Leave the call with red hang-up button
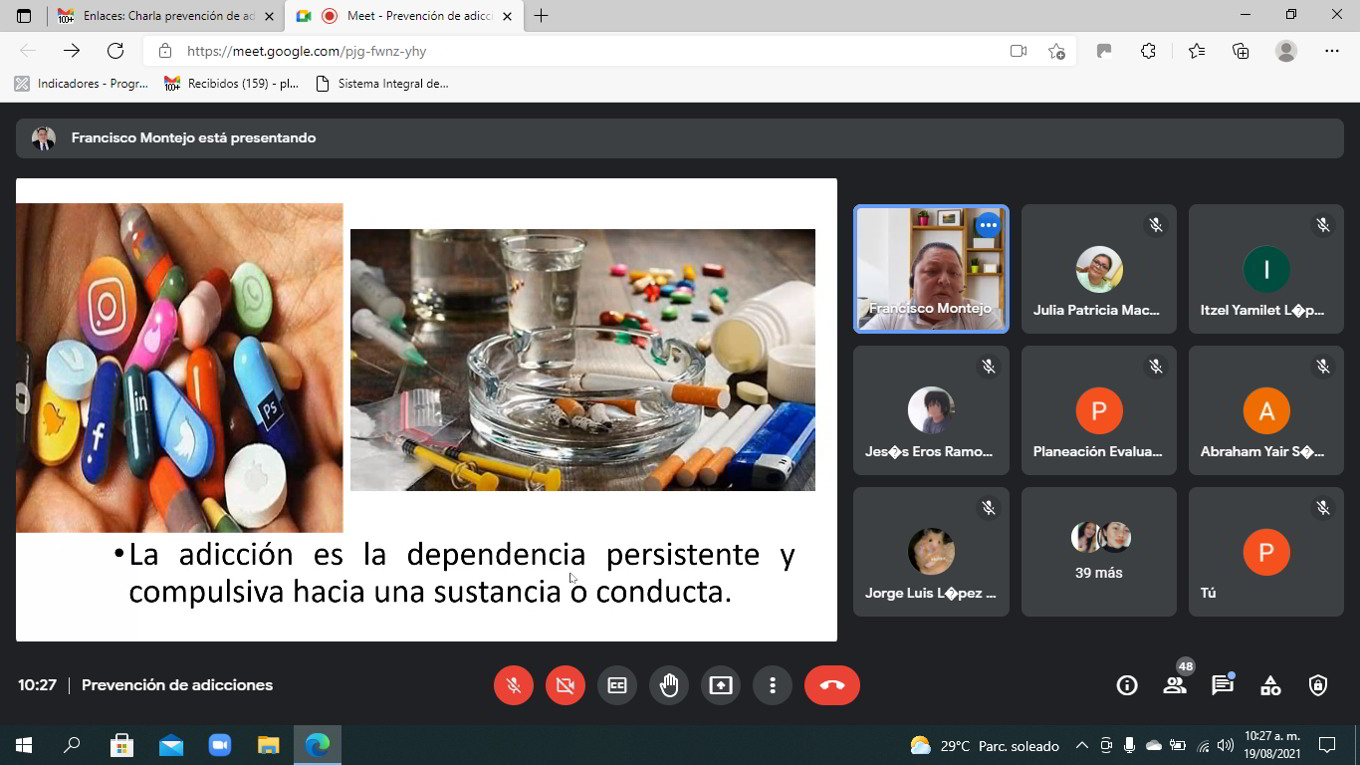 tap(832, 685)
